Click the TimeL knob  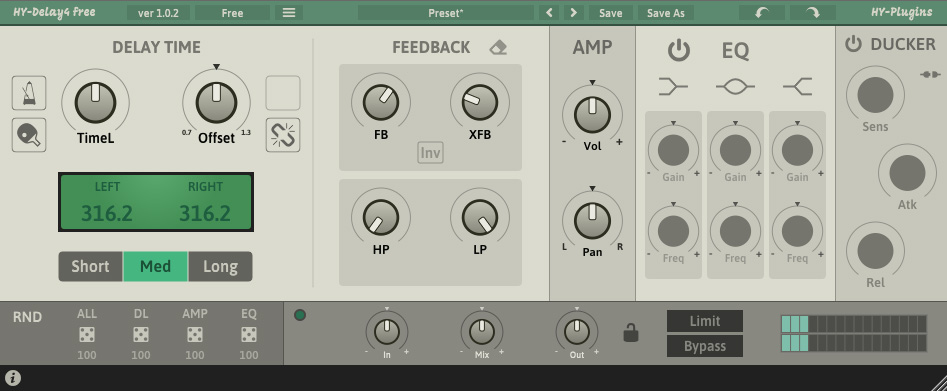95,103
